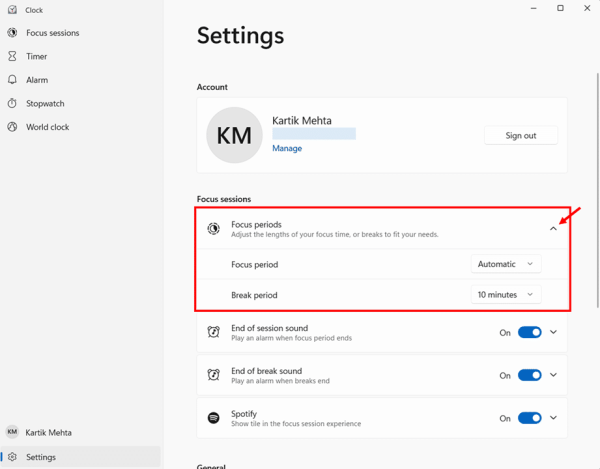Click the 'Play an alarm when breaks end' text
This screenshot has height=469, width=600.
pyautogui.click(x=280, y=381)
